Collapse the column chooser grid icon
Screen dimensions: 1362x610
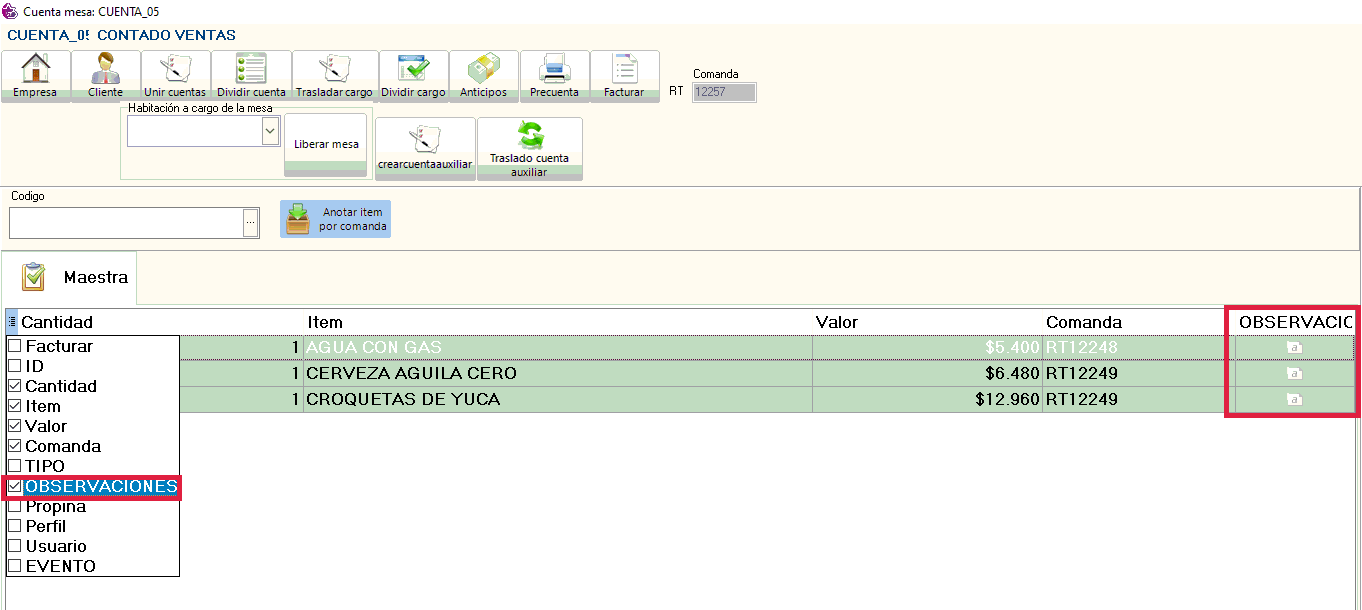[x=12, y=322]
